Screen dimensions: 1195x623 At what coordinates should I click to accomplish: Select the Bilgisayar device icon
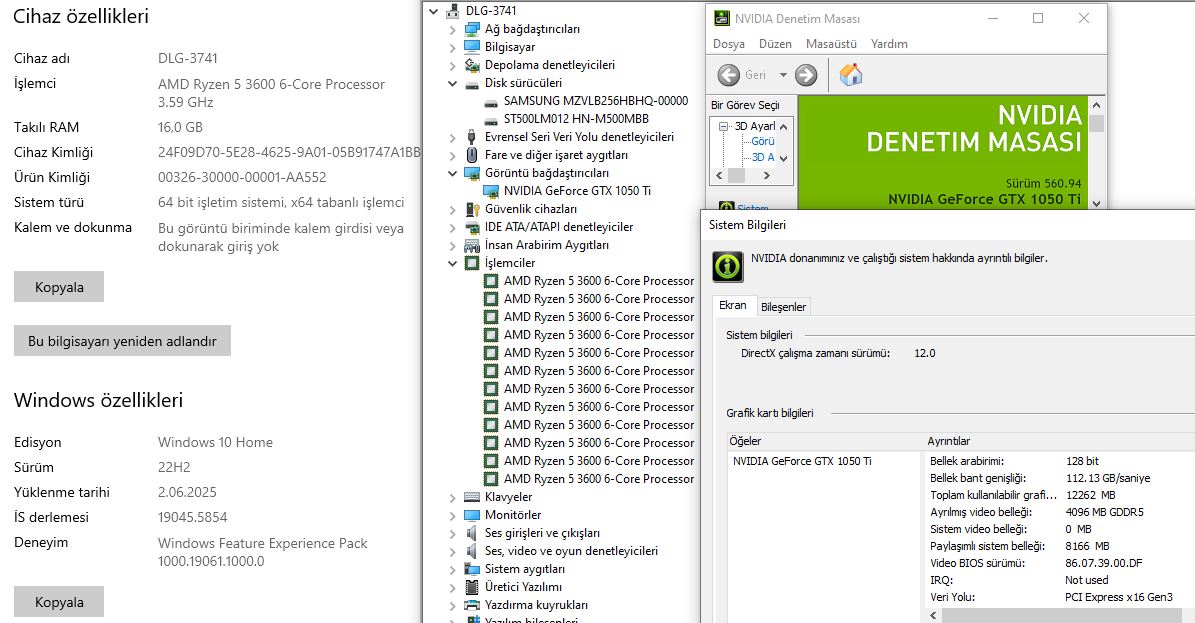click(473, 47)
